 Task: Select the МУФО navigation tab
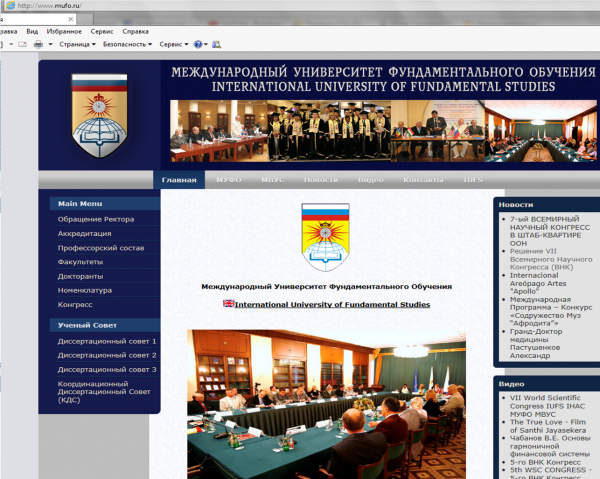click(x=229, y=180)
